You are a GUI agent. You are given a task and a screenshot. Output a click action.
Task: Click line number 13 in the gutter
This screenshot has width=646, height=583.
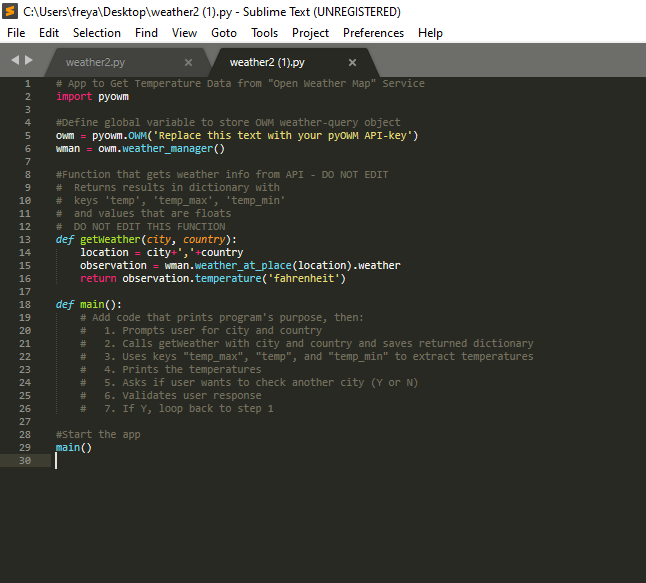[x=25, y=240]
